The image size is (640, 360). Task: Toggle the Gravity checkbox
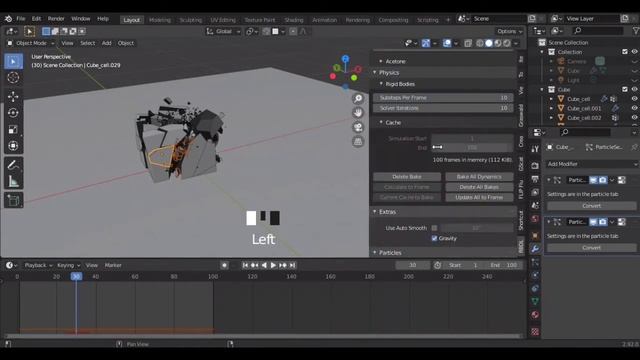tap(434, 238)
